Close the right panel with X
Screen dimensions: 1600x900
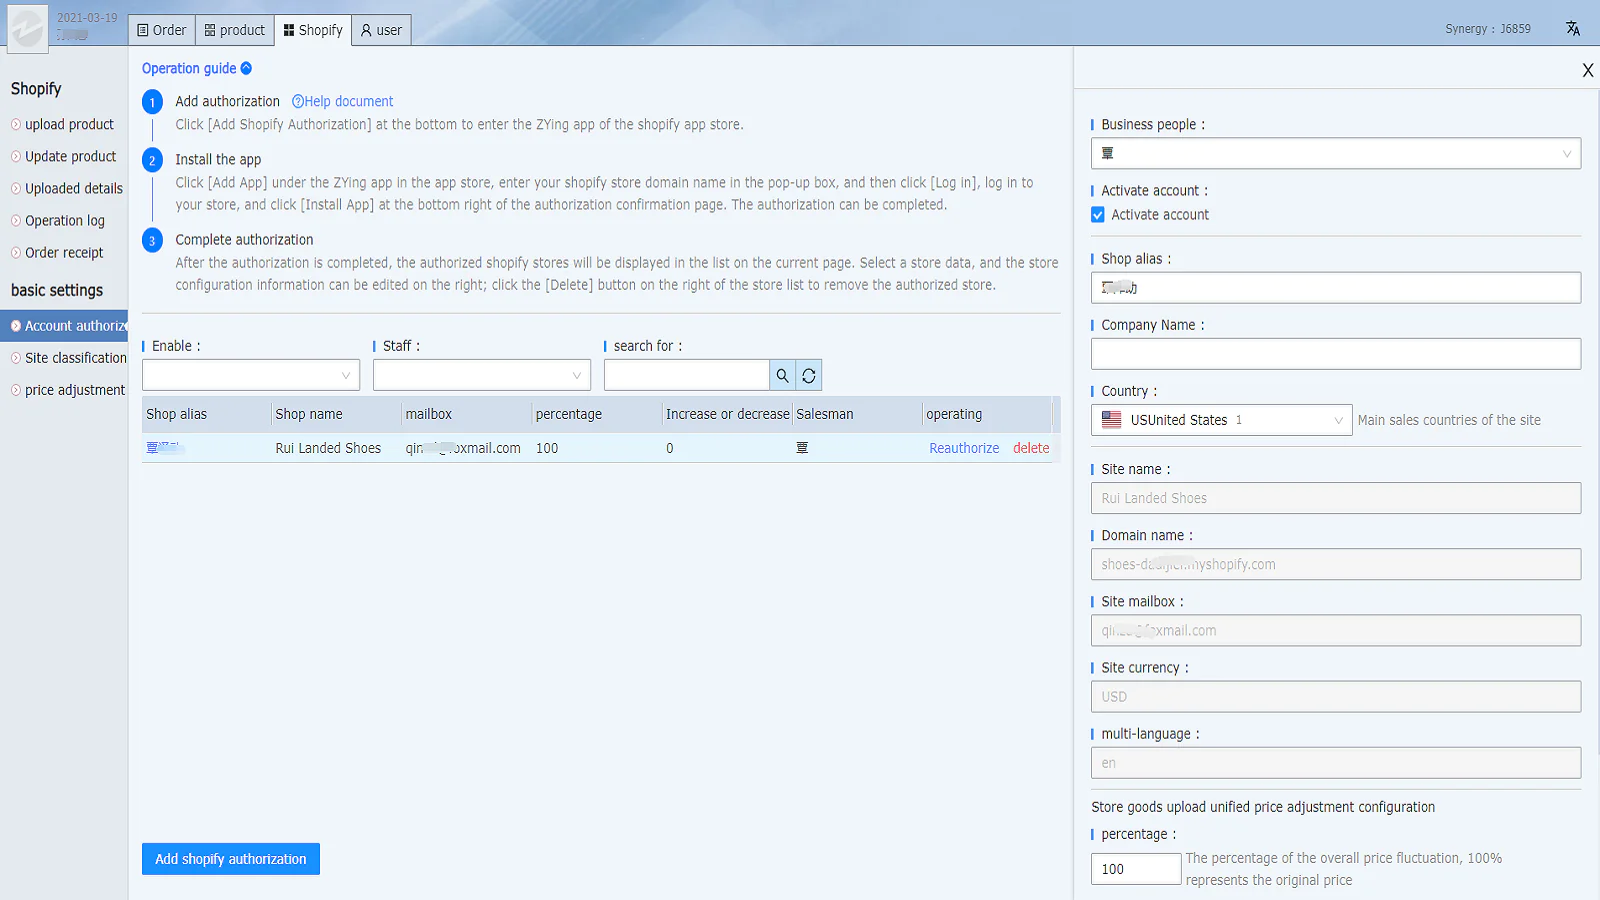[x=1587, y=70]
